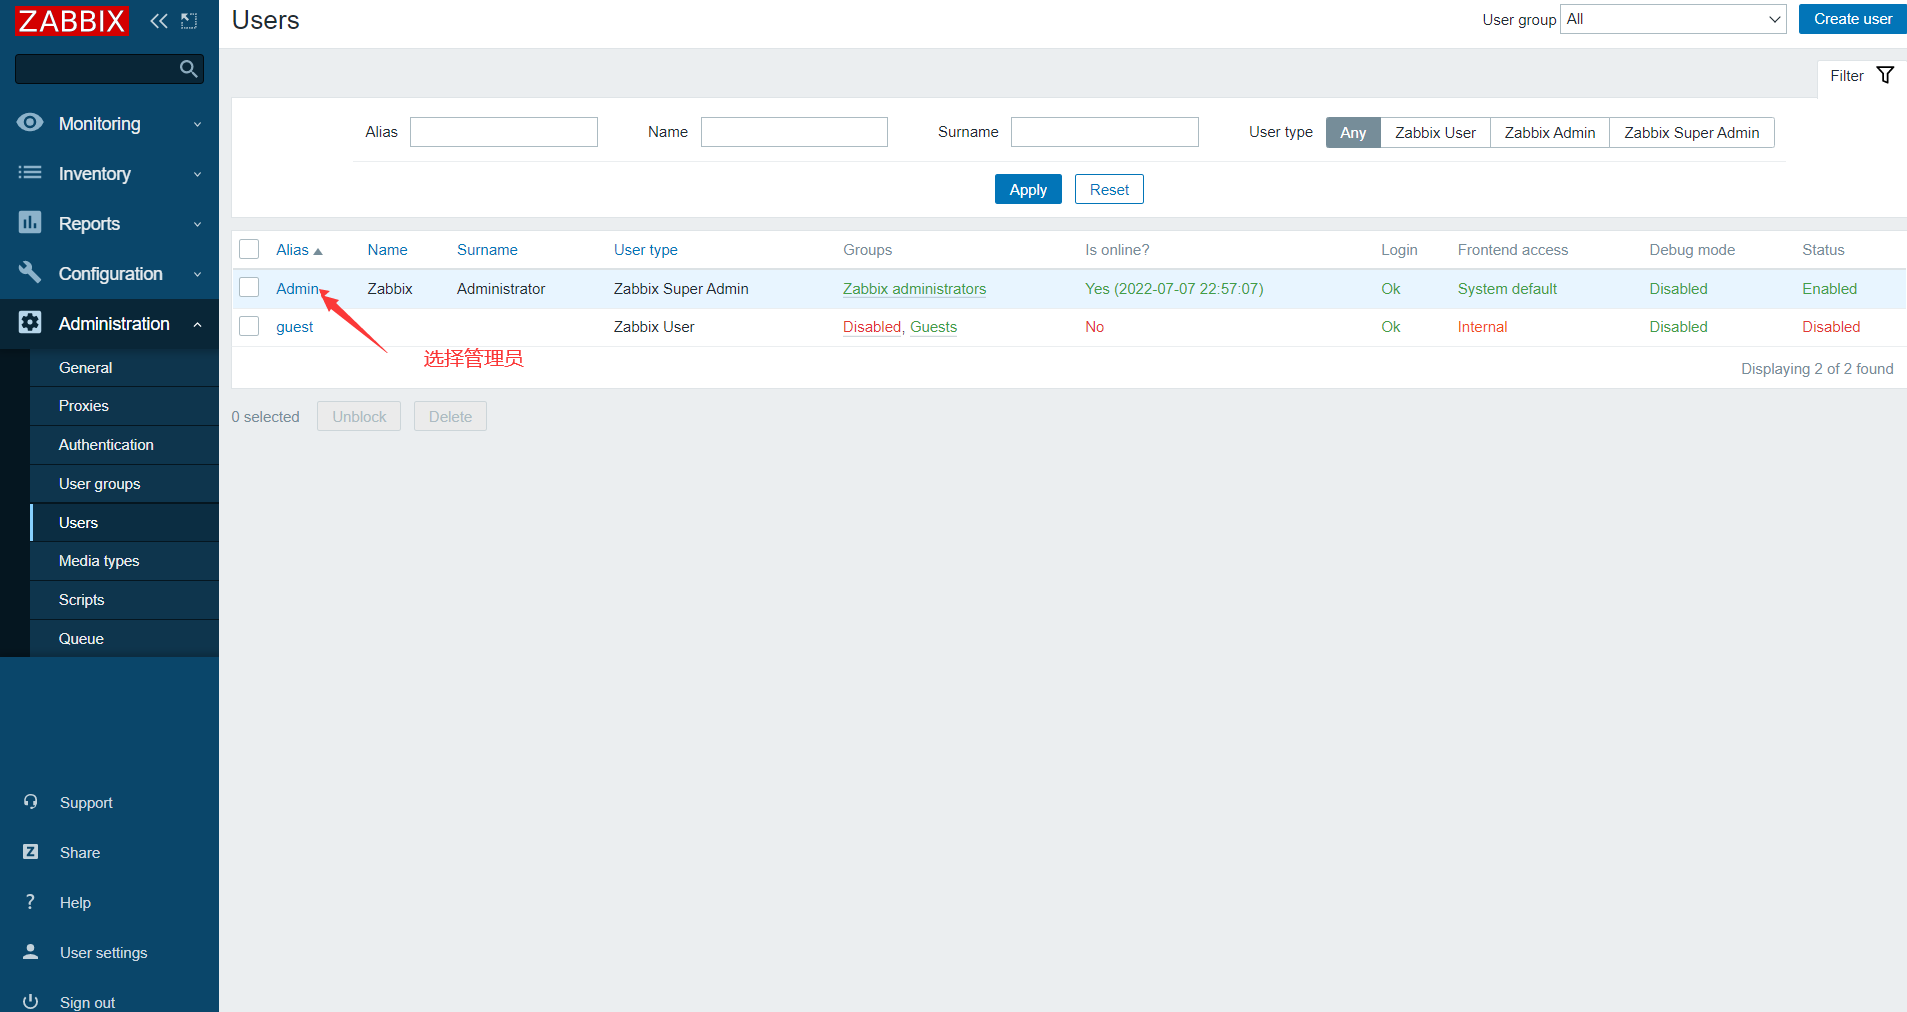
Task: Click Disabled debug mode for Admin
Action: click(x=1678, y=289)
